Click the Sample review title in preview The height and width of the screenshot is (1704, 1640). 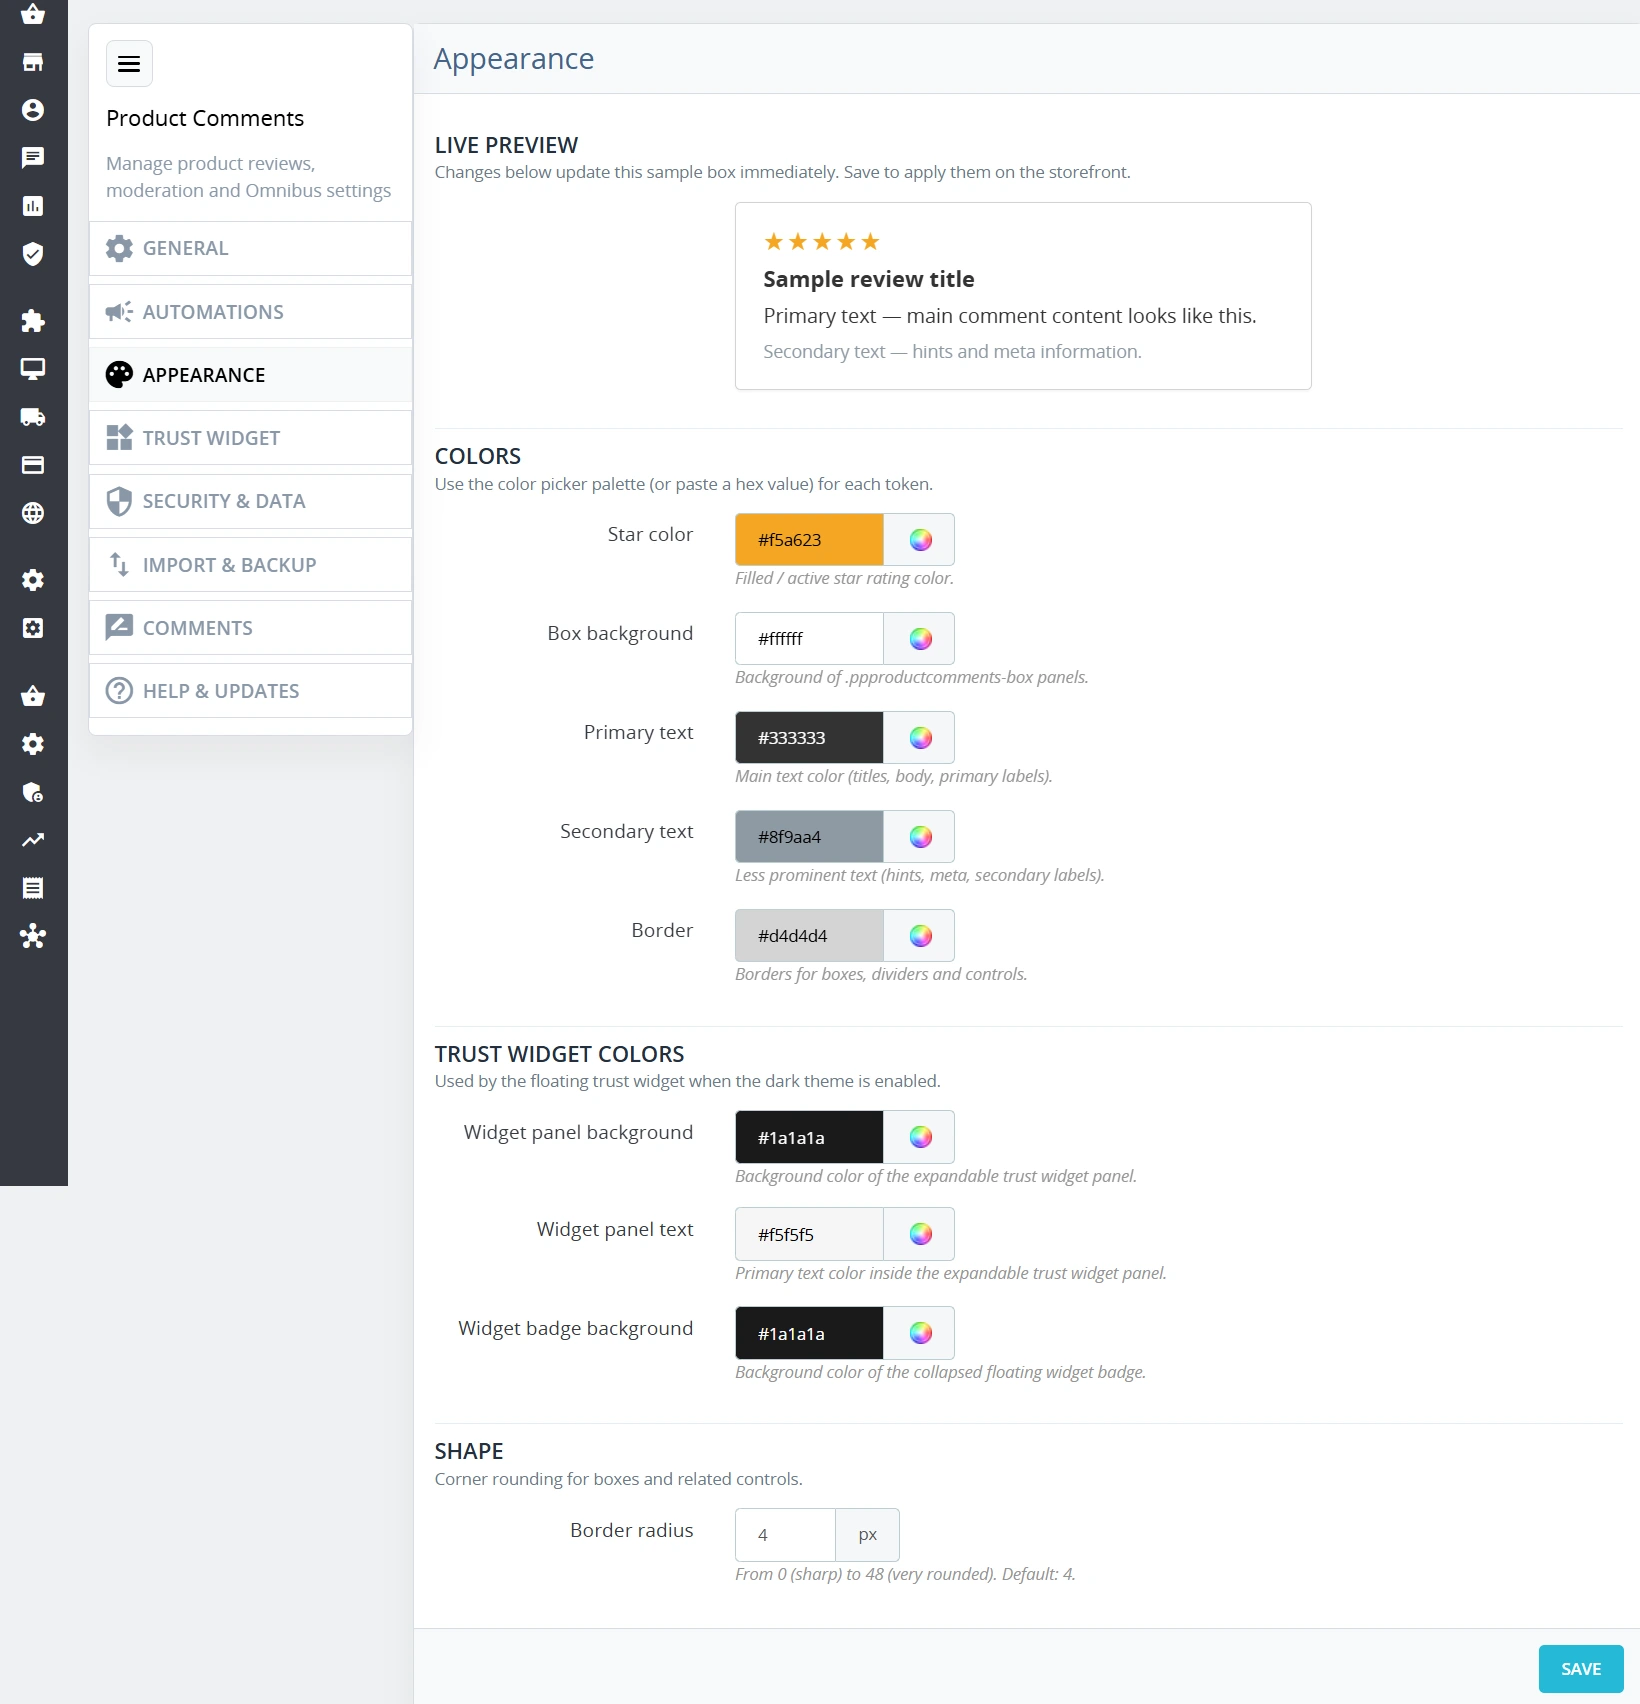(x=869, y=279)
